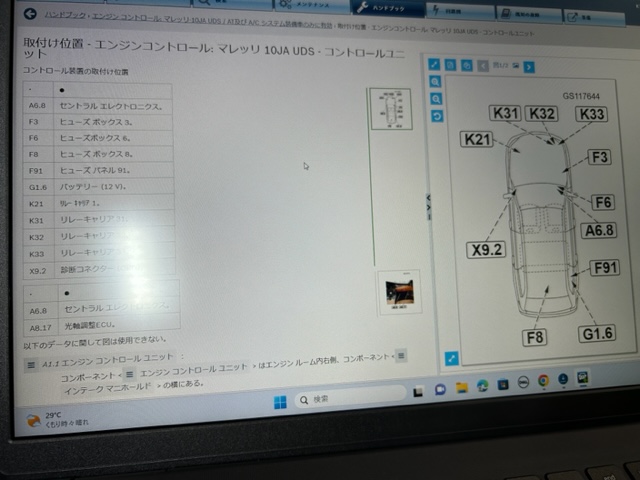Open Microsoft Edge from the taskbar

coord(482,385)
